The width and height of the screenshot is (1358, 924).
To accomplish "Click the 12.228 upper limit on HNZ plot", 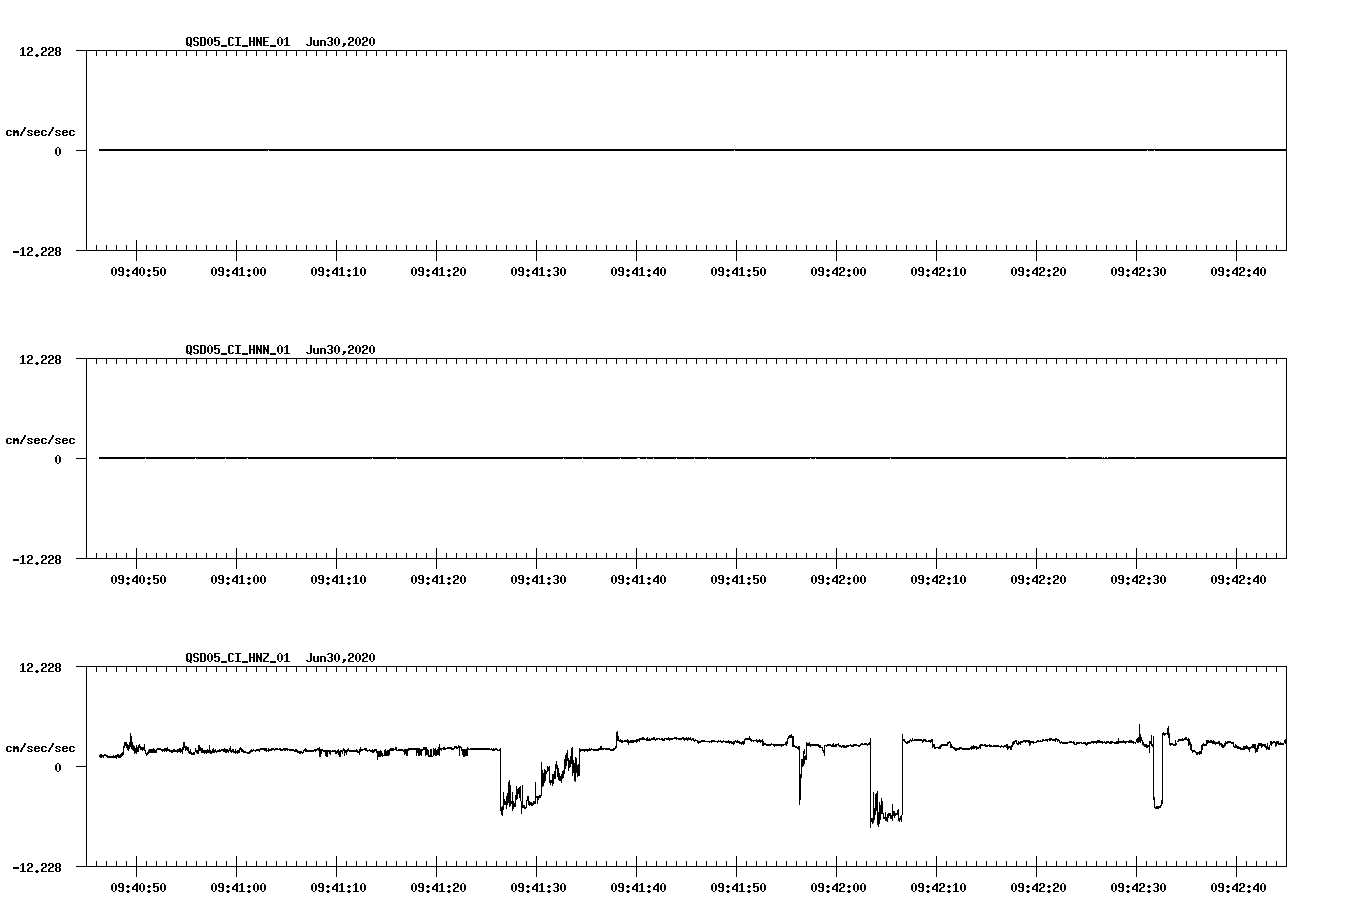I will click(x=40, y=667).
